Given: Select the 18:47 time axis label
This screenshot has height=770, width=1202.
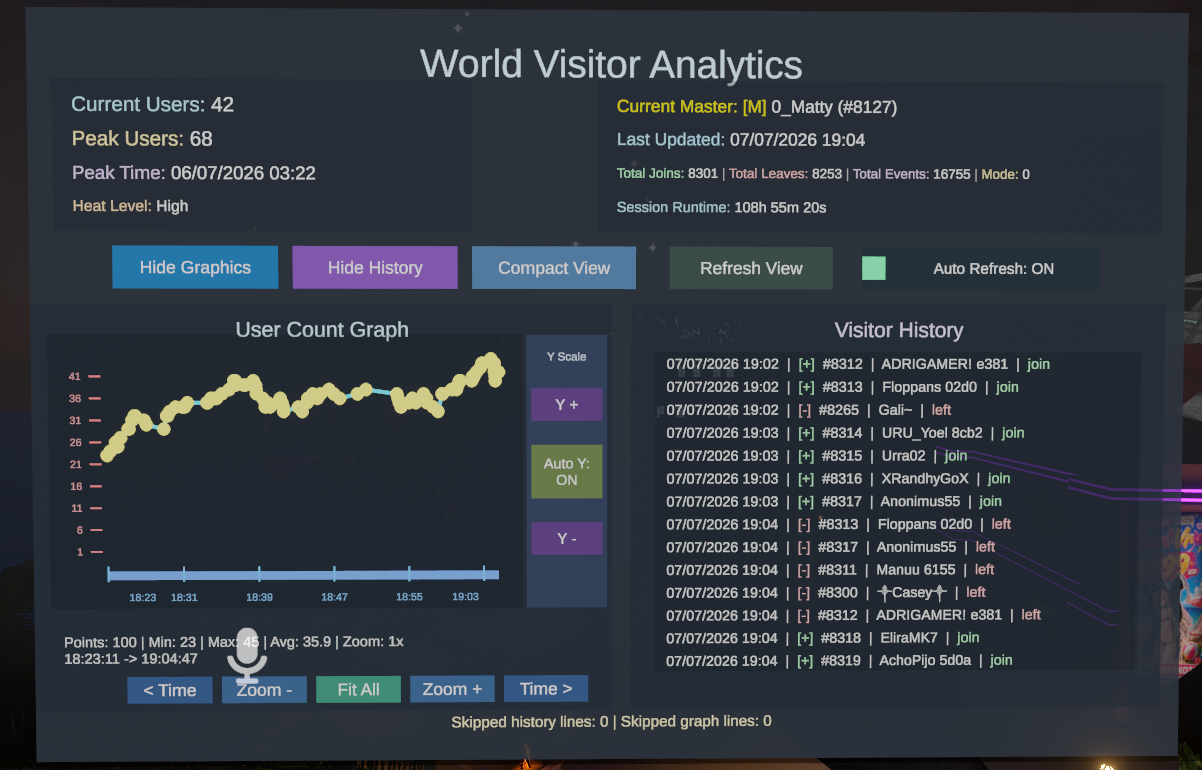Looking at the screenshot, I should coord(334,597).
